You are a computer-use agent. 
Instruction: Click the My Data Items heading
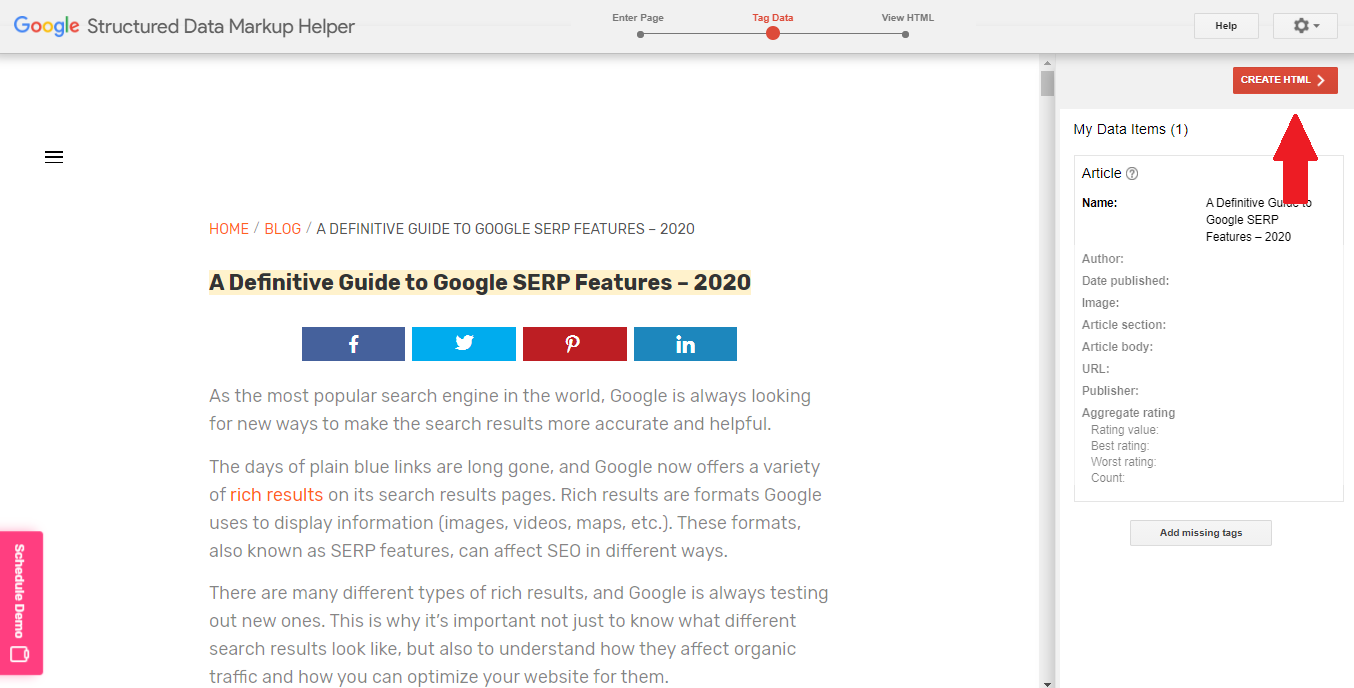click(1131, 129)
